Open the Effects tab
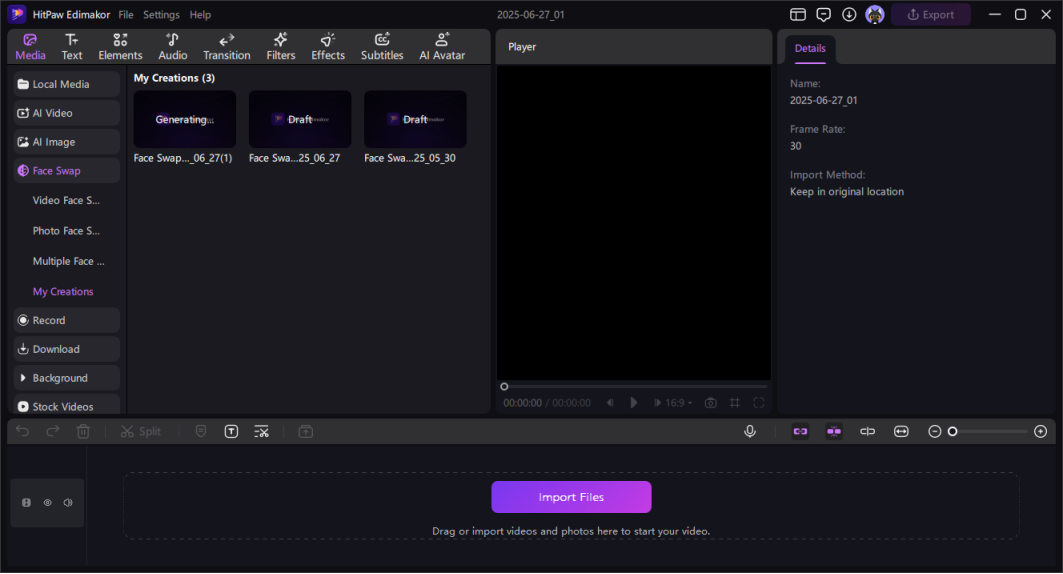Image resolution: width=1063 pixels, height=574 pixels. [x=328, y=47]
